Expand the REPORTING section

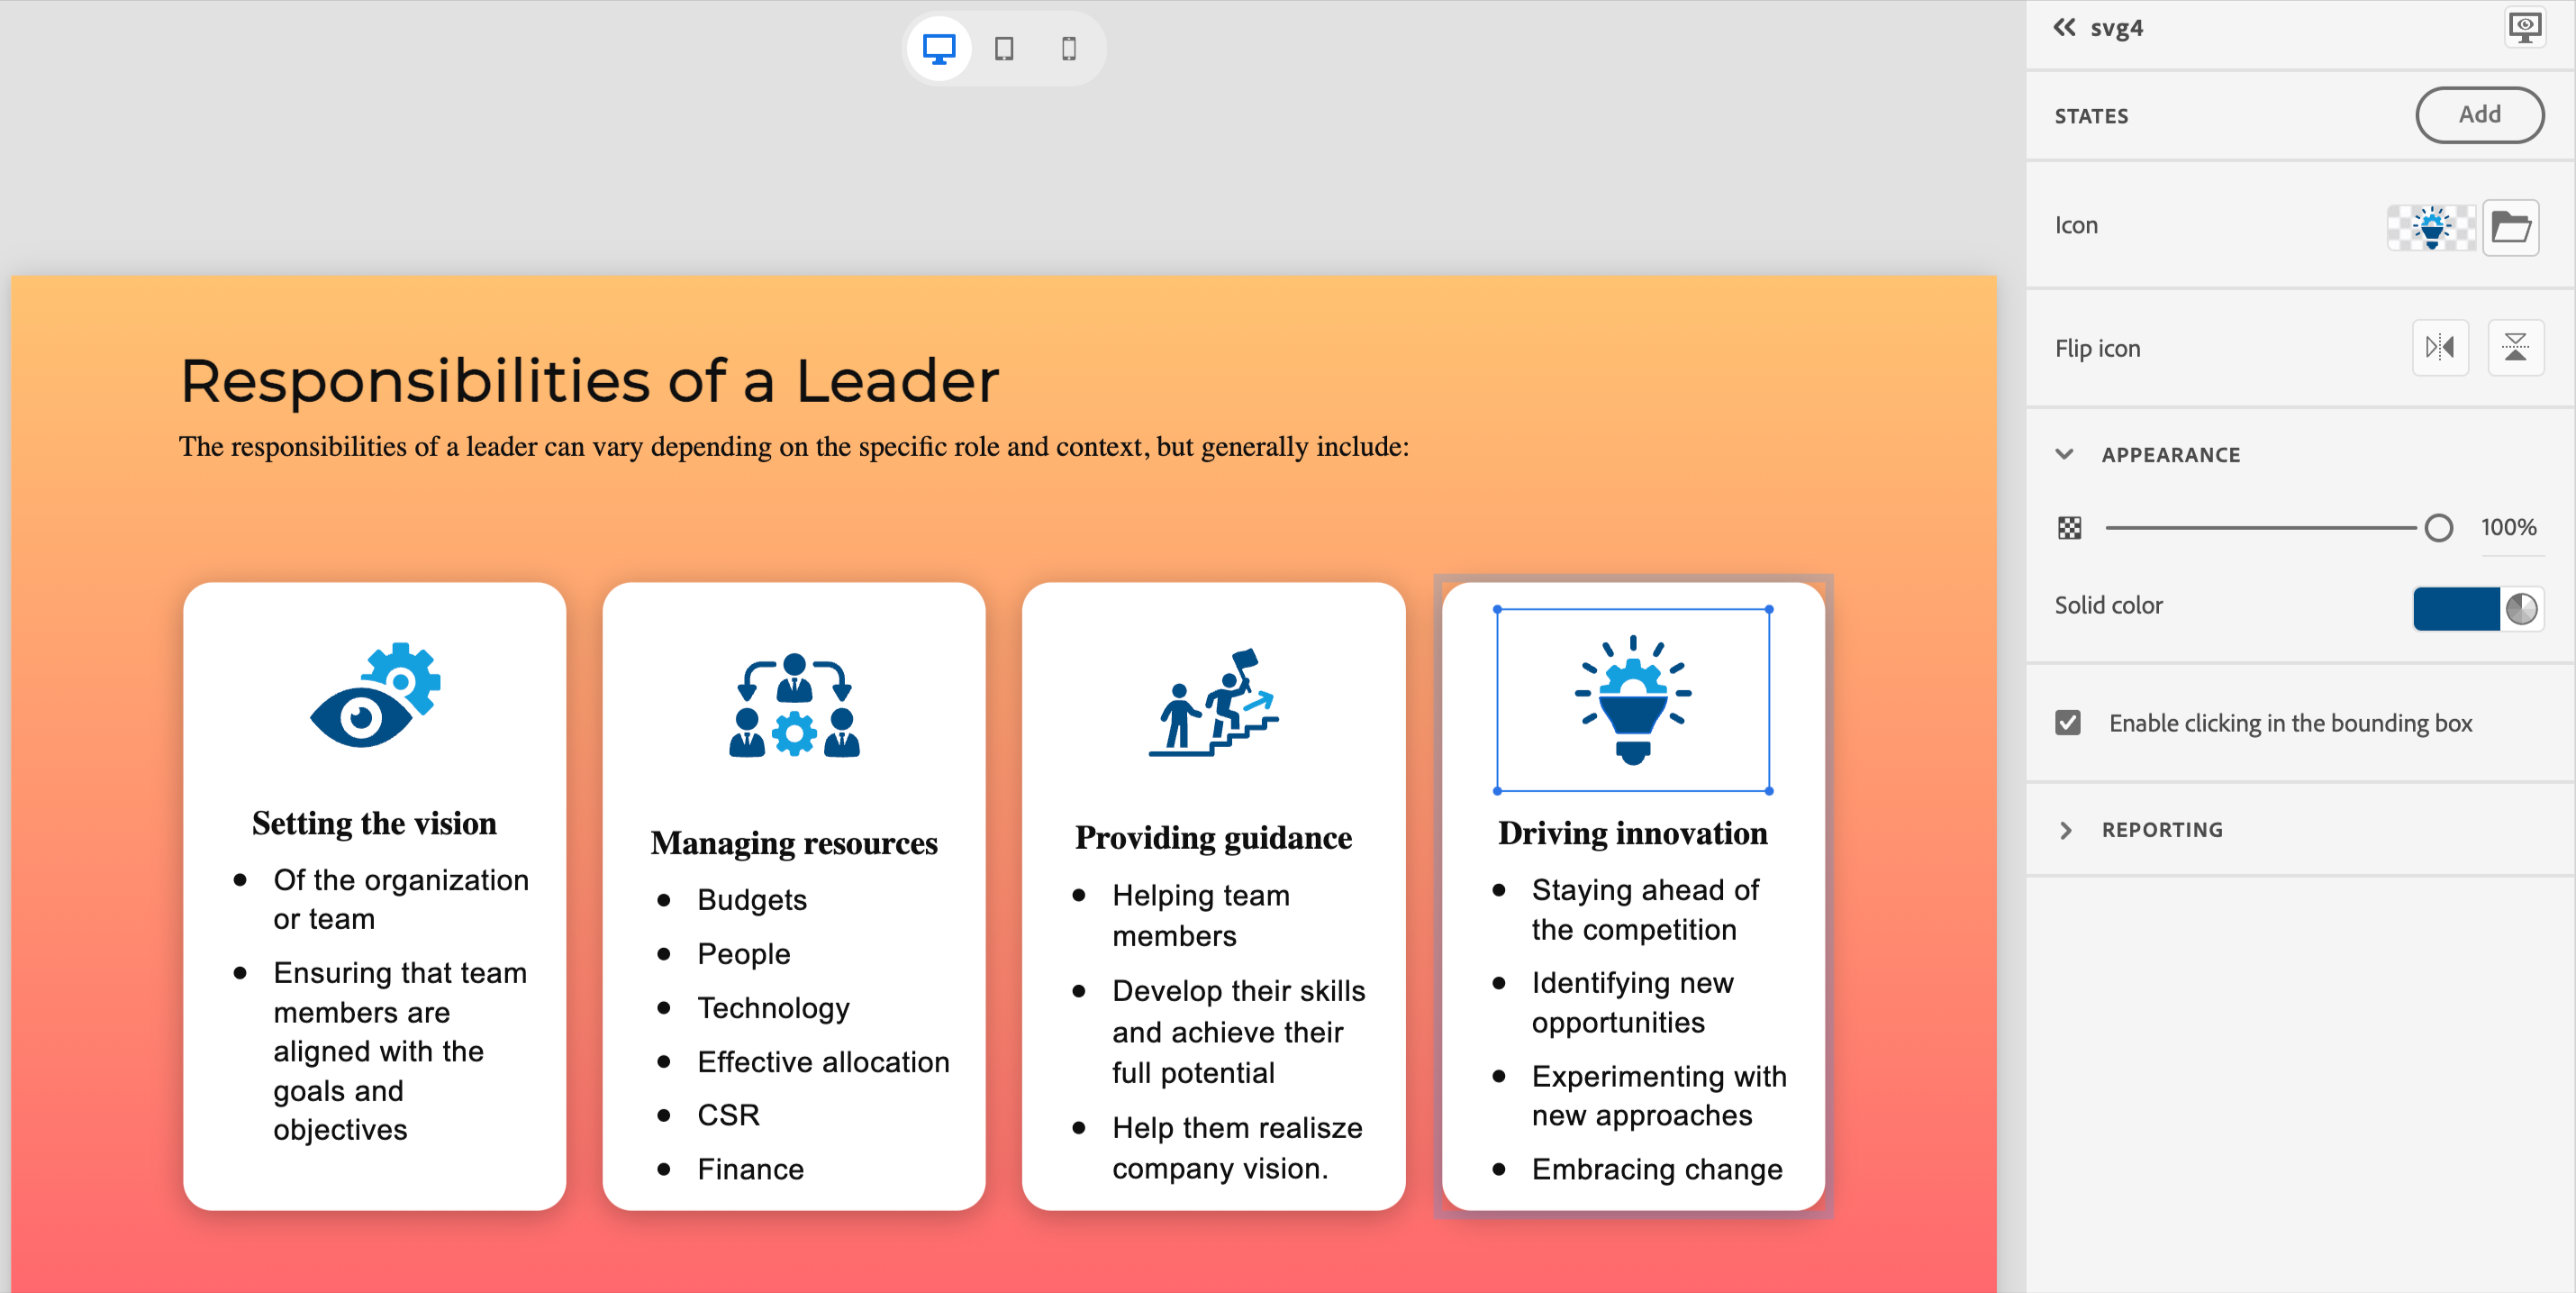pyautogui.click(x=2066, y=830)
